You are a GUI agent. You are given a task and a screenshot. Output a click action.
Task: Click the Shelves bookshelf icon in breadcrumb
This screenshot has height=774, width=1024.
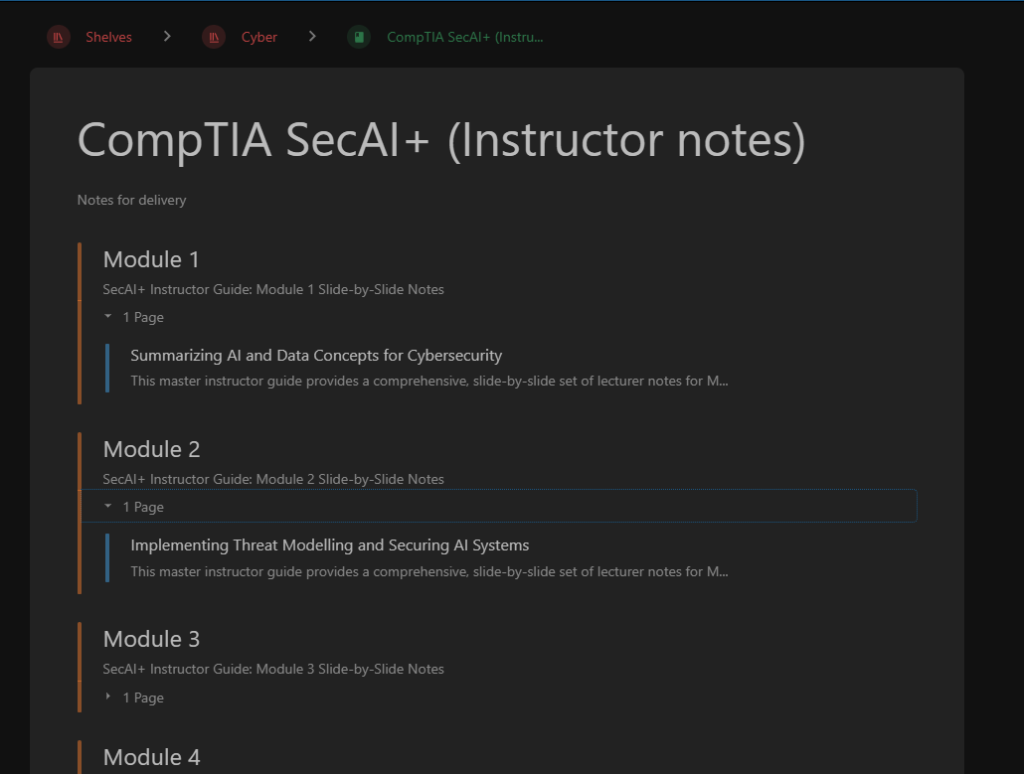click(x=58, y=37)
